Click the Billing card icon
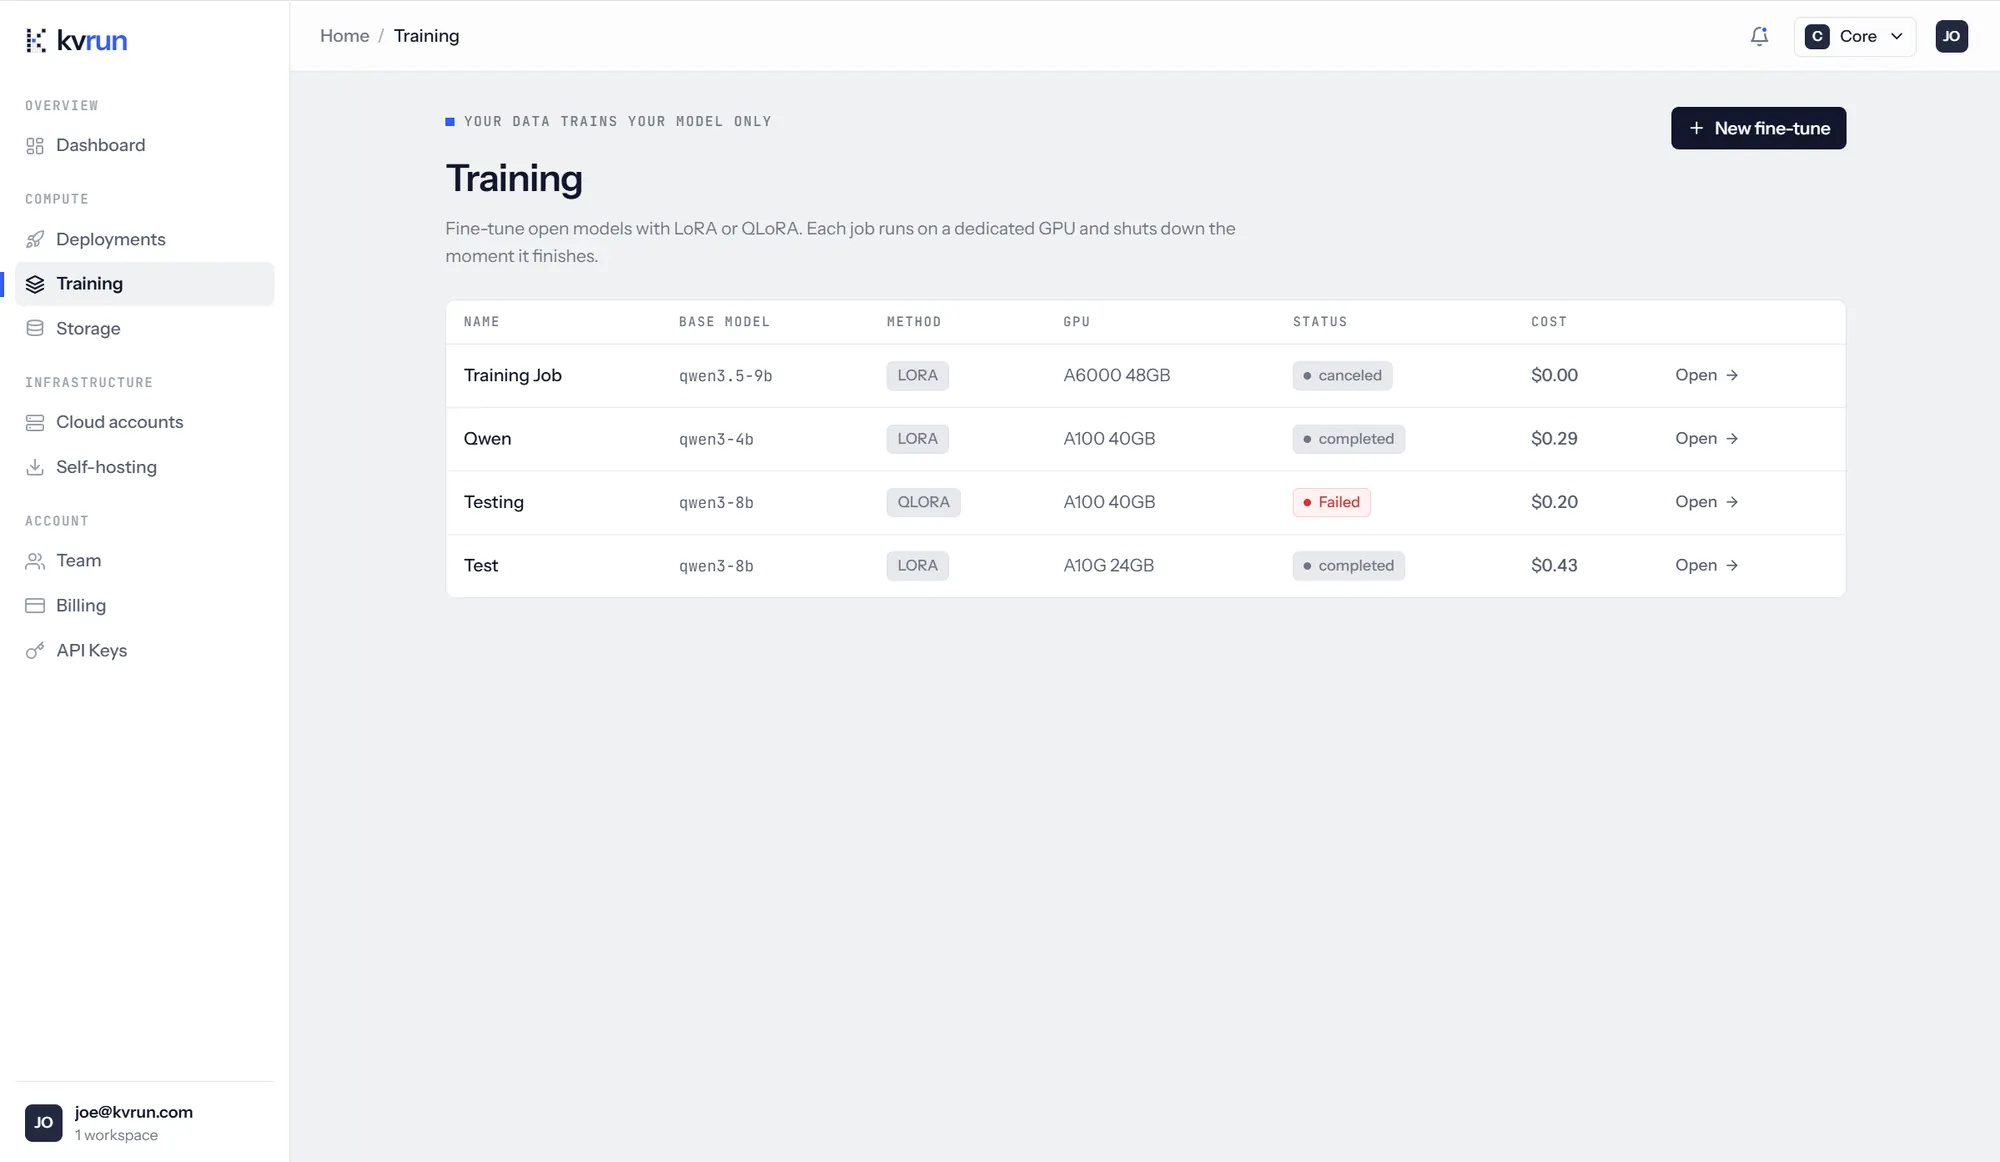The height and width of the screenshot is (1162, 2000). pos(35,605)
